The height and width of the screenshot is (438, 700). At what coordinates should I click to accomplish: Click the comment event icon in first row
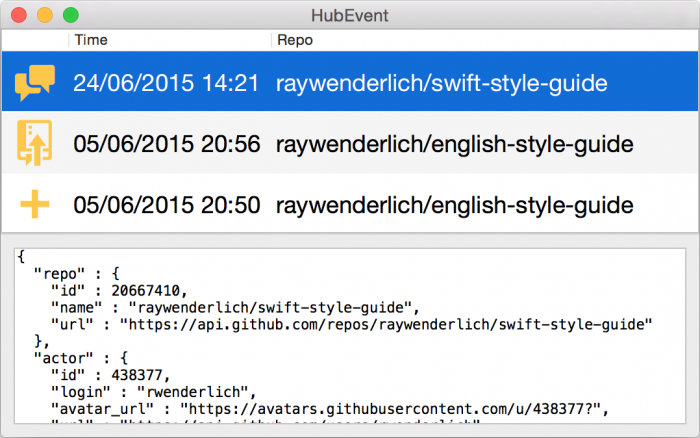pyautogui.click(x=35, y=82)
